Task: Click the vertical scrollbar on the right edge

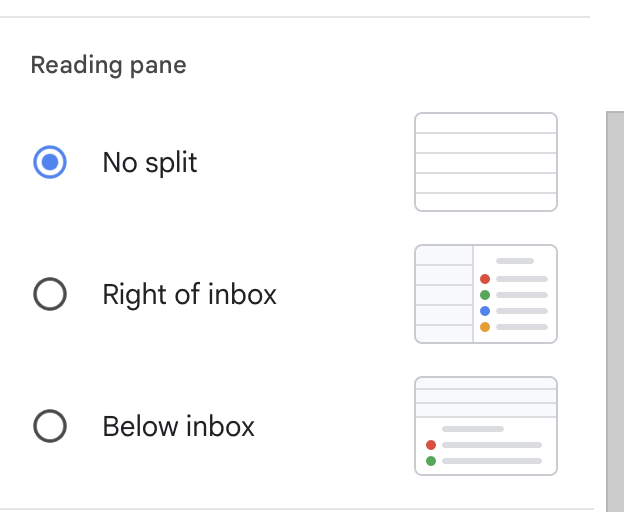Action: (615, 300)
